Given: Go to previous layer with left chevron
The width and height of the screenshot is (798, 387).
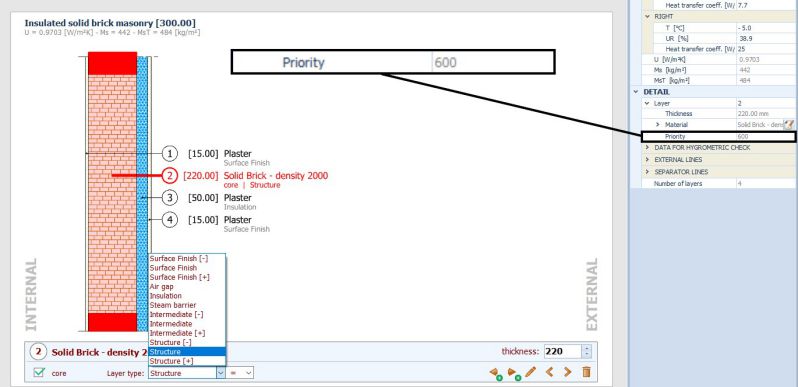Looking at the screenshot, I should 549,372.
